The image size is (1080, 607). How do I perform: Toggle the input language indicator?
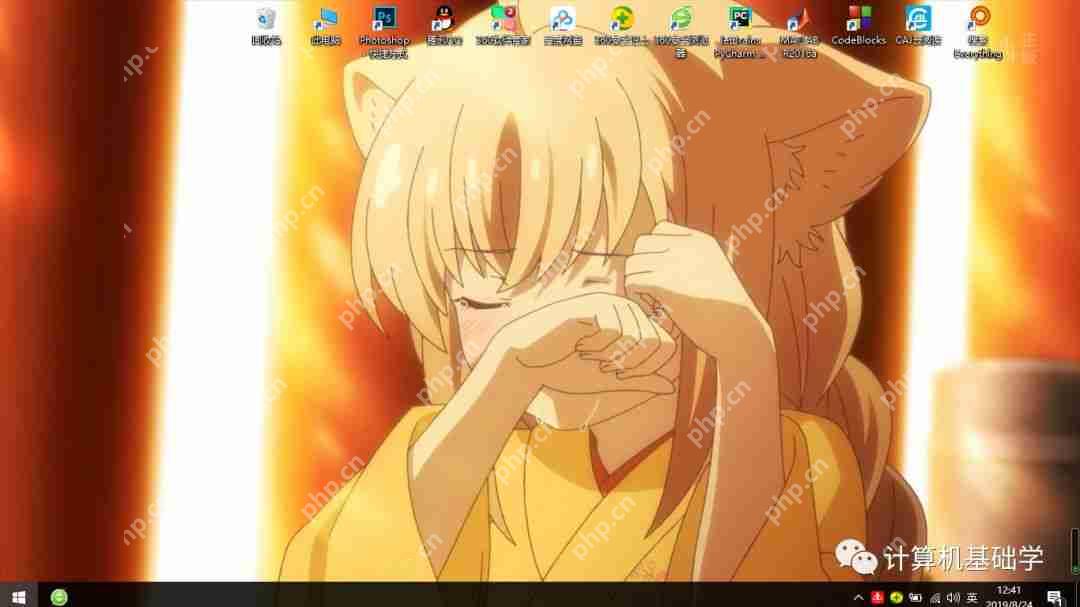tap(972, 597)
